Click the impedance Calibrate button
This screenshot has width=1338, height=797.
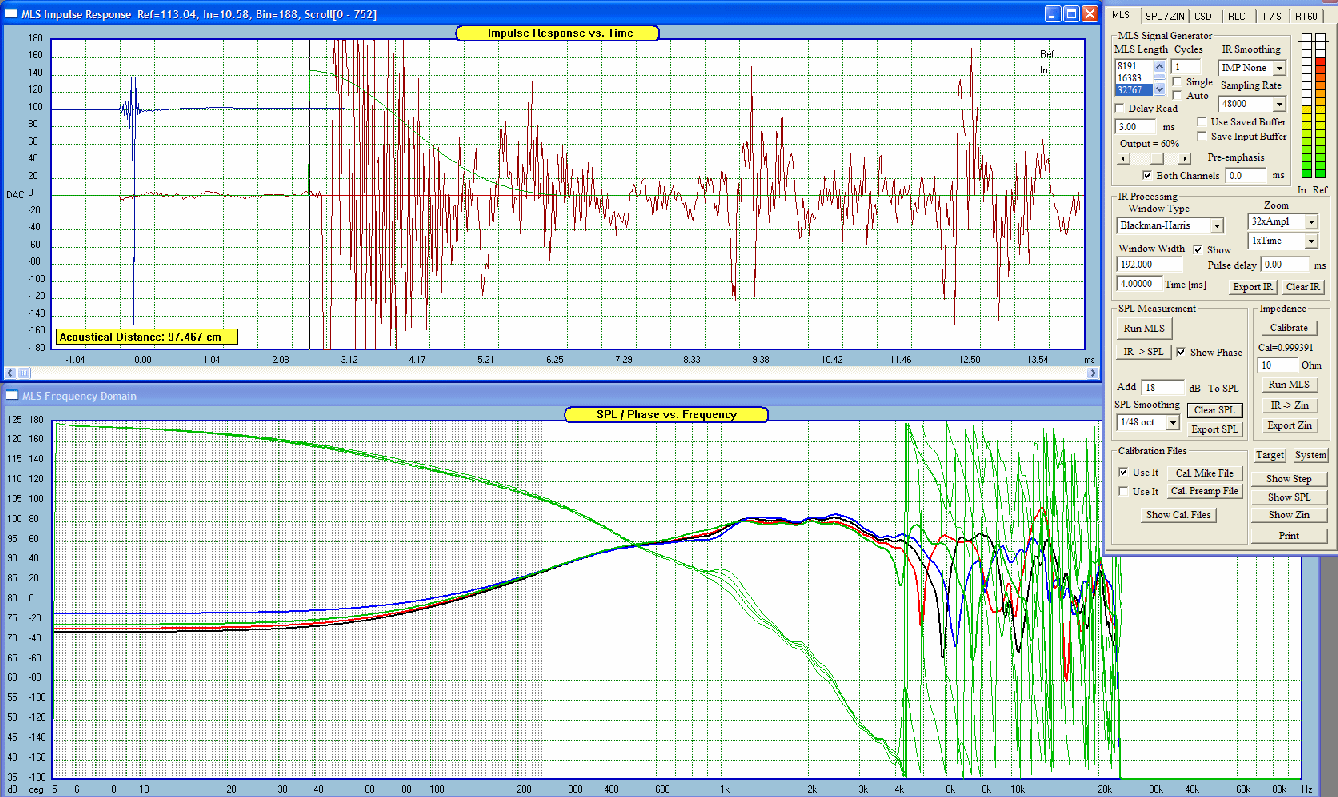tap(1288, 328)
